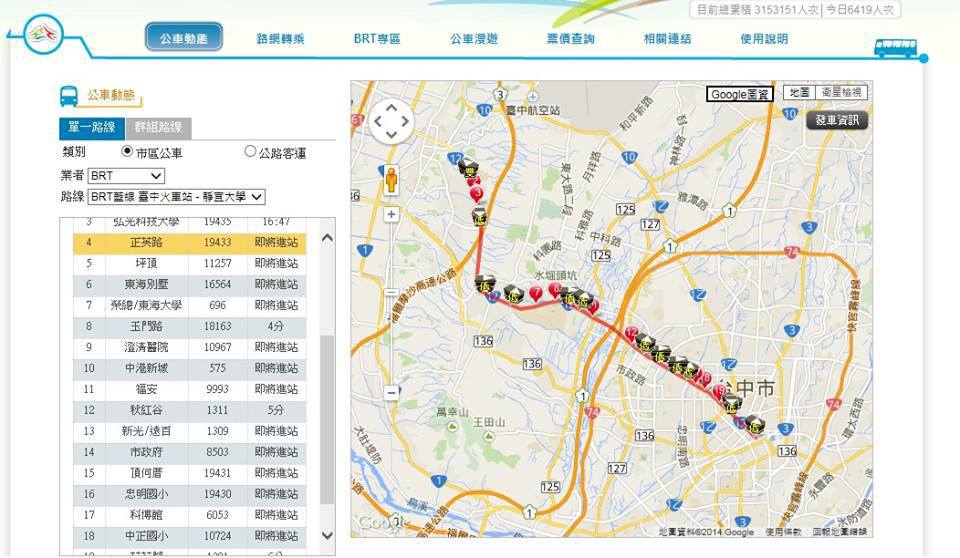Click the 4分 arrival time for 玉門路
The width and height of the screenshot is (960, 558).
pos(276,326)
